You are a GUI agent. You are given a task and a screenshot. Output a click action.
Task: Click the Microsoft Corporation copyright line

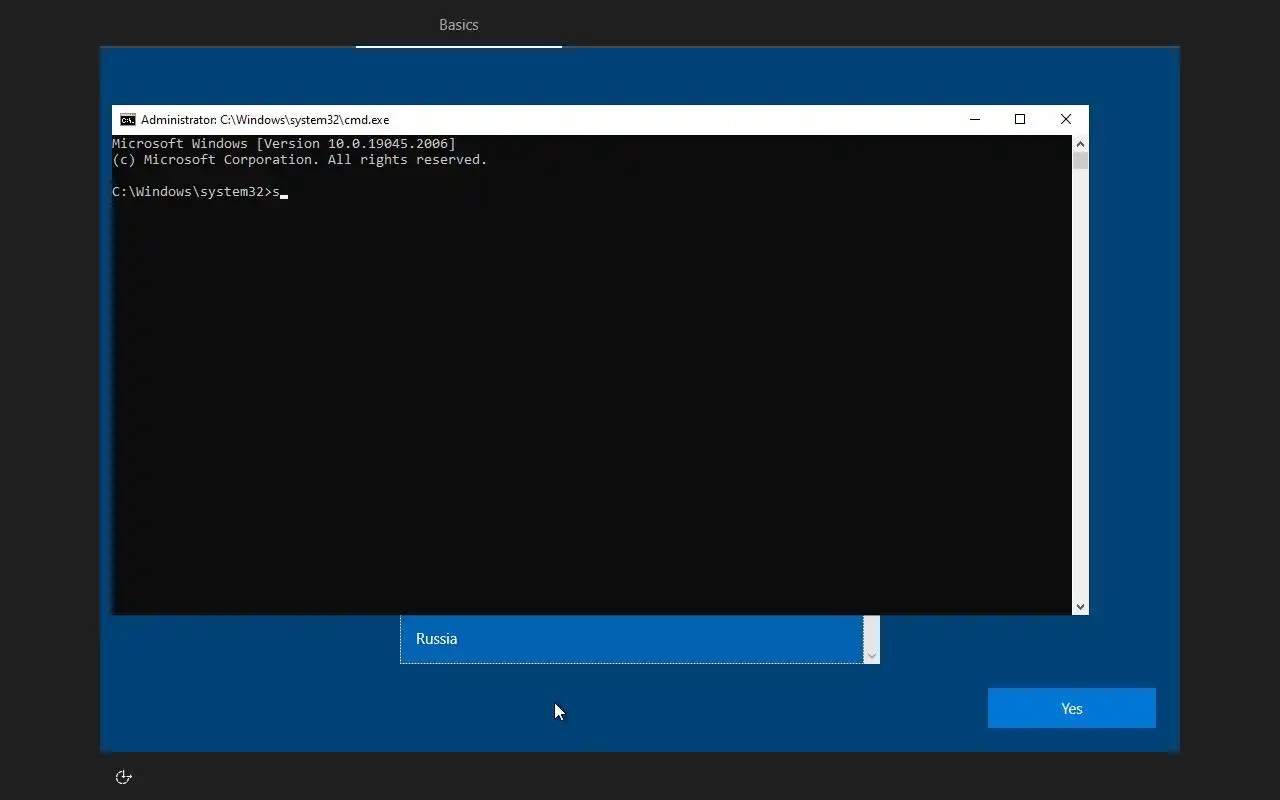coord(300,160)
